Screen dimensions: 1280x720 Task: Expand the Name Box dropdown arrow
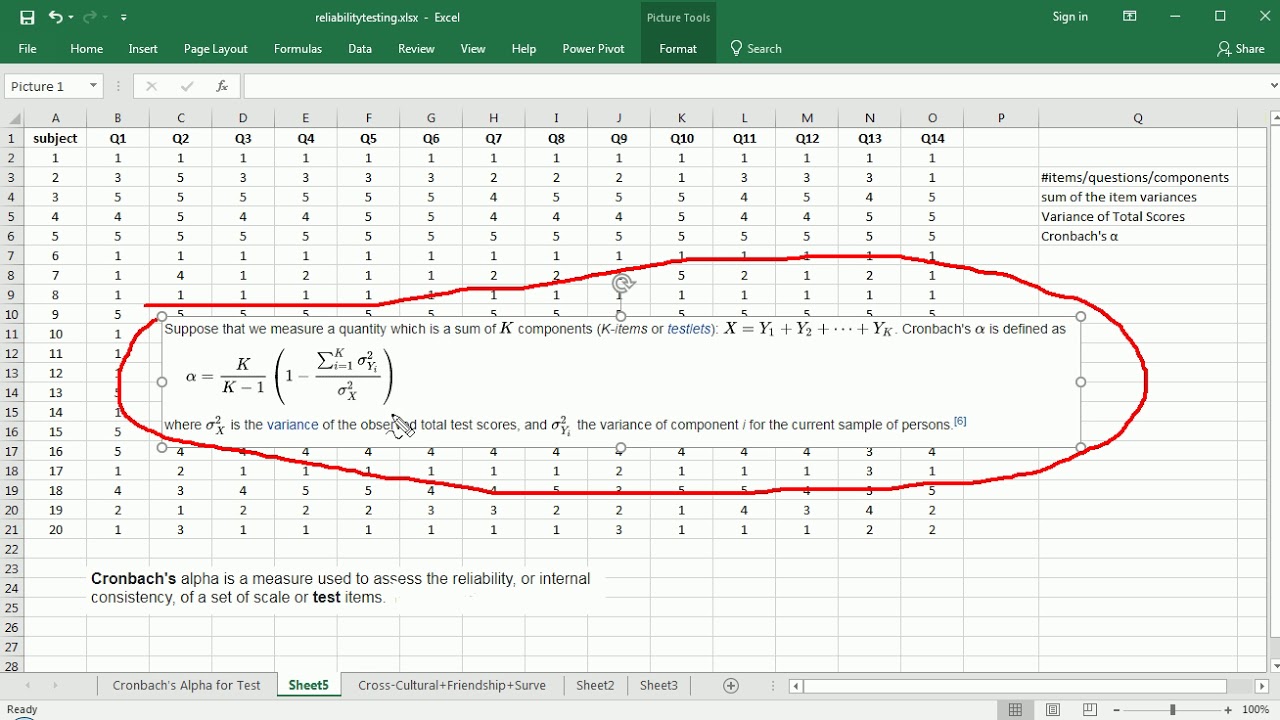point(93,86)
